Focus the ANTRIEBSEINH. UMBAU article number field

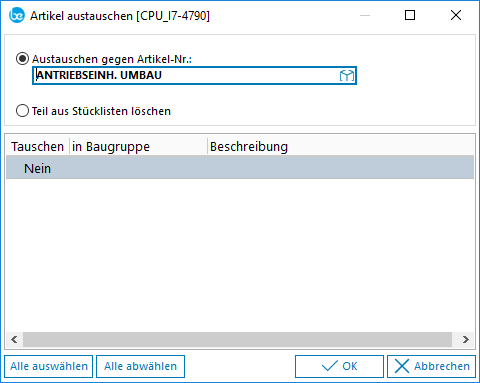[194, 76]
